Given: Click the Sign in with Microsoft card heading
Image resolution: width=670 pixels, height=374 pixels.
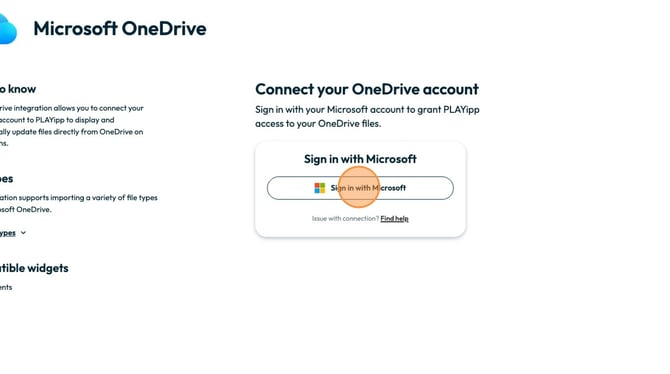Looking at the screenshot, I should [x=360, y=159].
